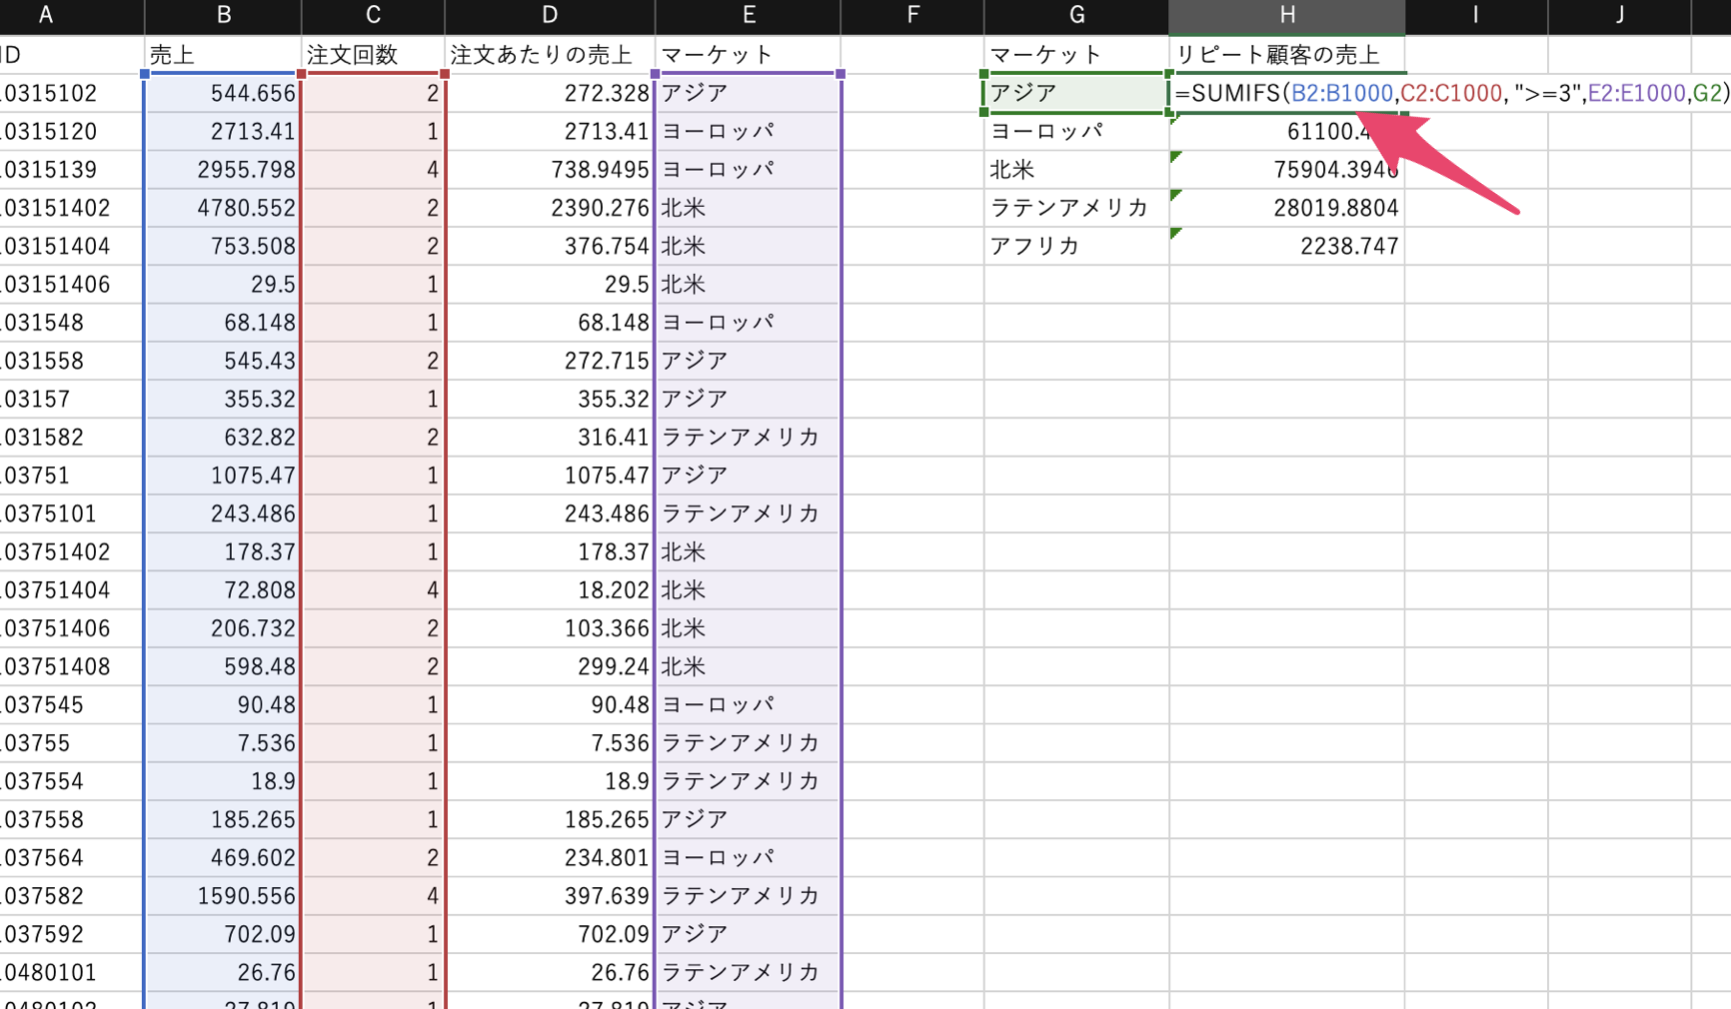Select column F header
Screen dimensions: 1731x1009
912,15
